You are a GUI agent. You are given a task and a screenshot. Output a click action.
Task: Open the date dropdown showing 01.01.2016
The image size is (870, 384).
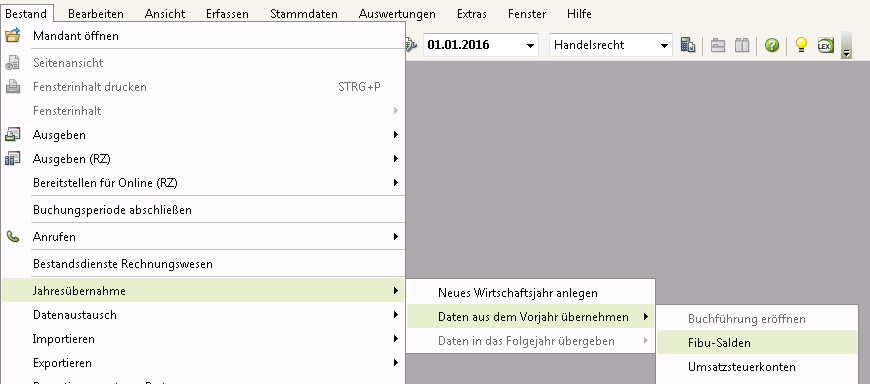pos(531,46)
